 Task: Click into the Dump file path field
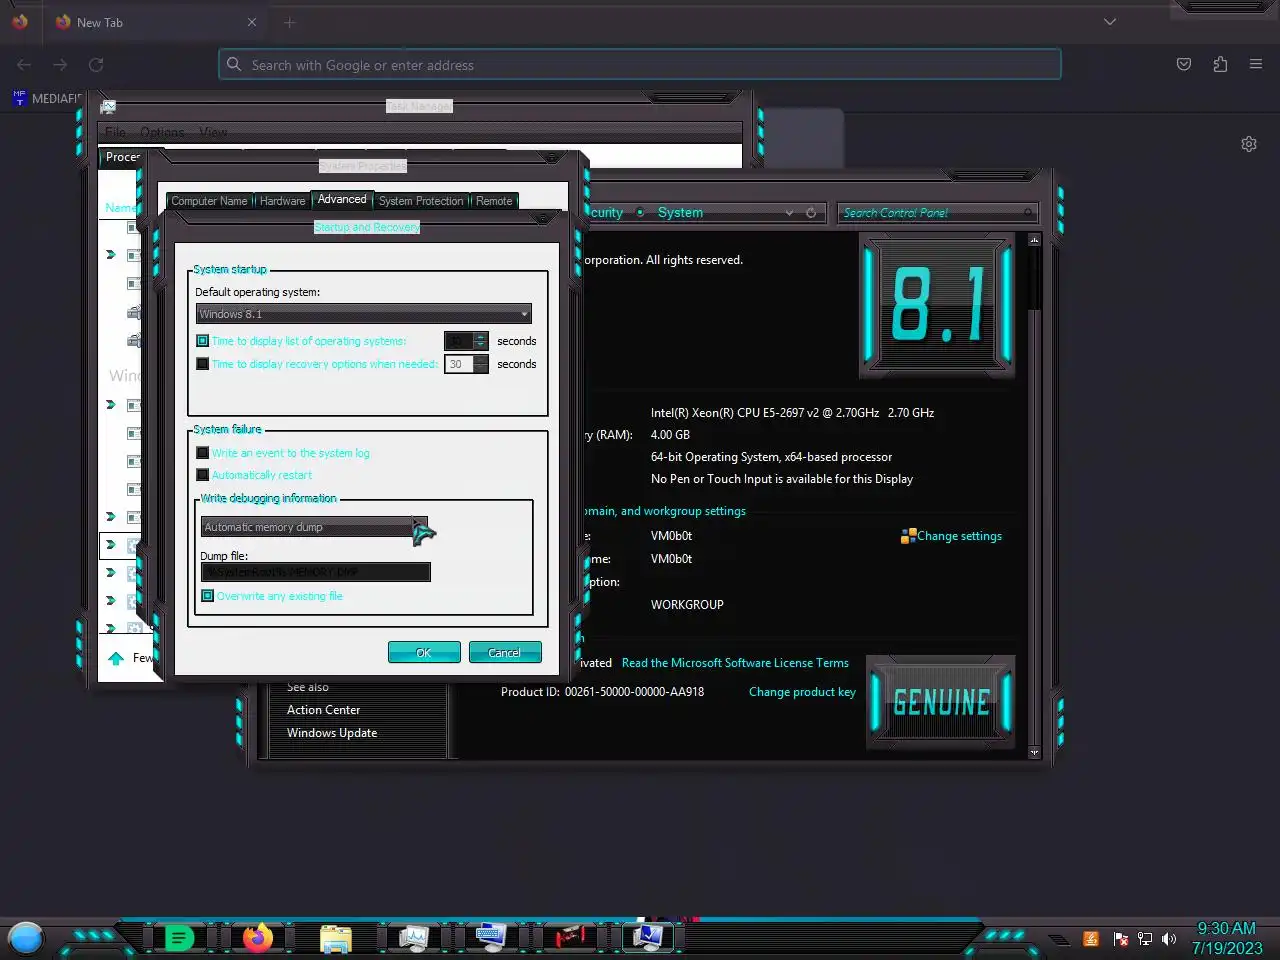point(316,572)
